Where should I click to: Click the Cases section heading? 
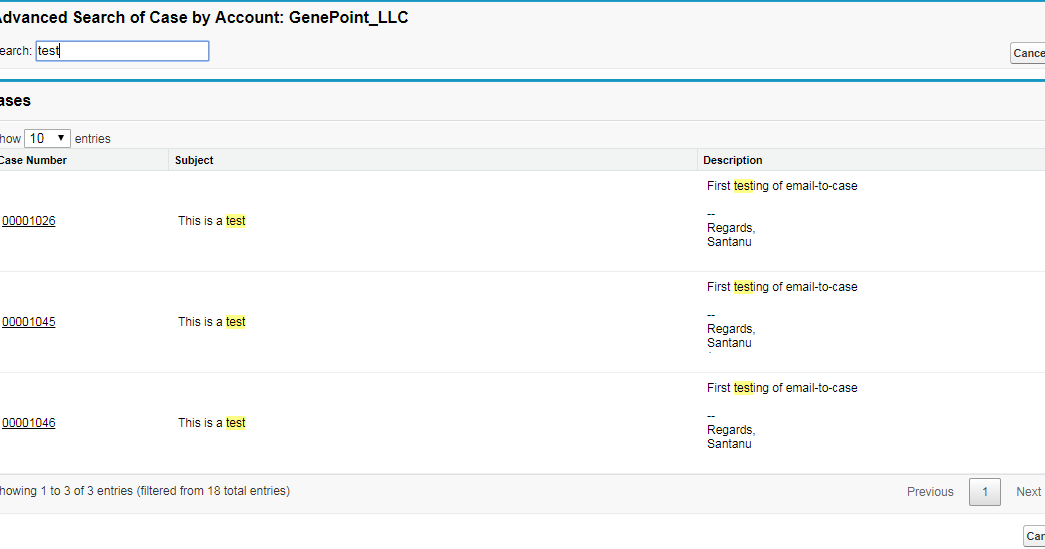(15, 101)
